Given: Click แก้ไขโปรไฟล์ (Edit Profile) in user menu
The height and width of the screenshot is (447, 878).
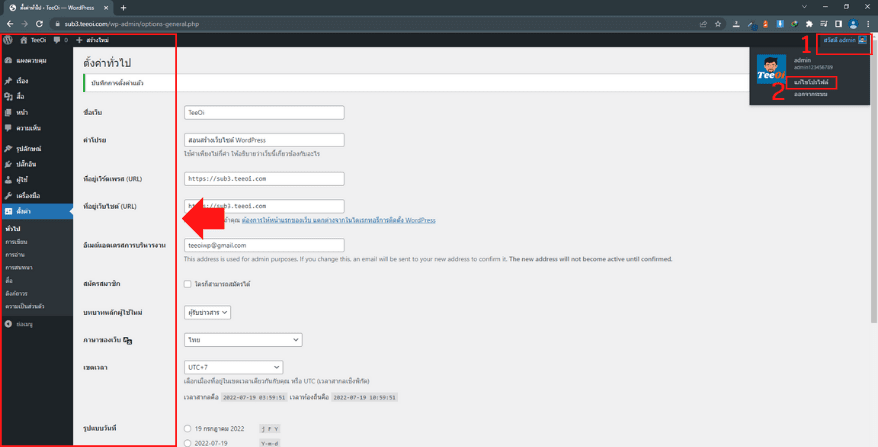Looking at the screenshot, I should click(x=811, y=82).
